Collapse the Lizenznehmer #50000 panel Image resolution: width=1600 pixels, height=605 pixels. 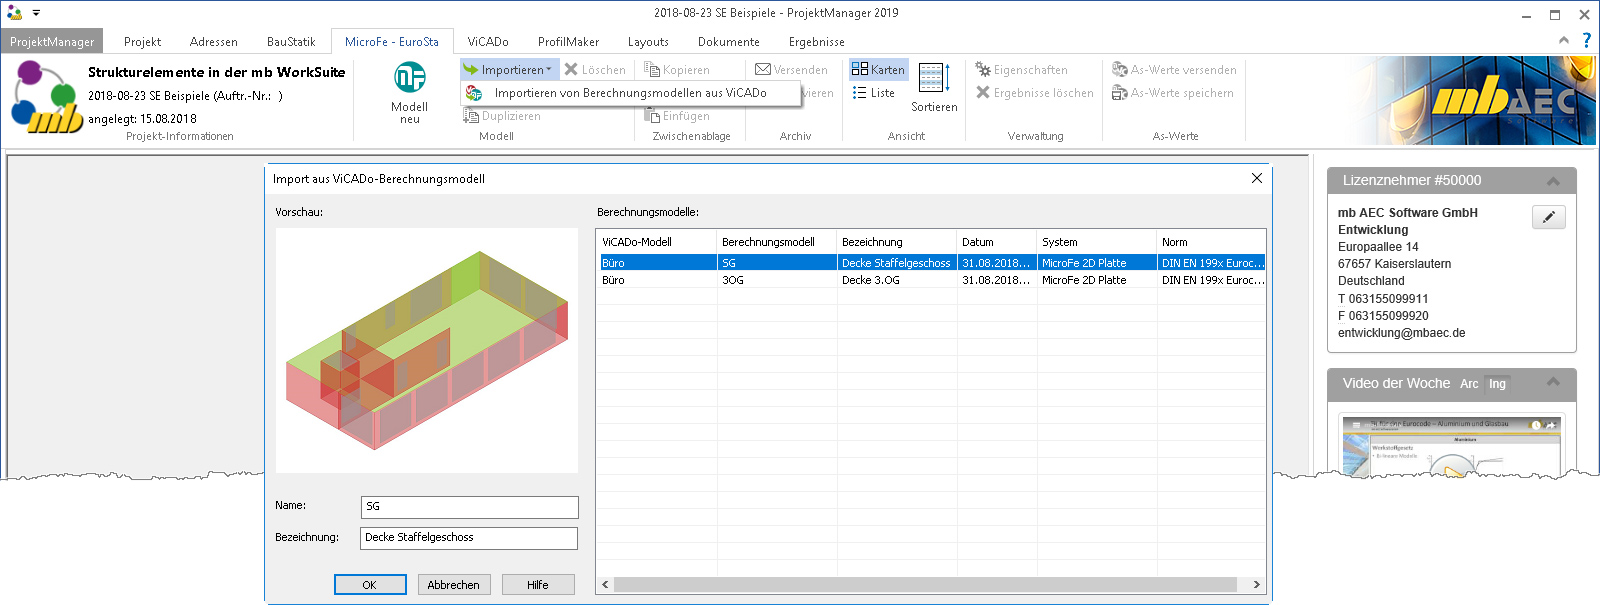tap(1553, 181)
